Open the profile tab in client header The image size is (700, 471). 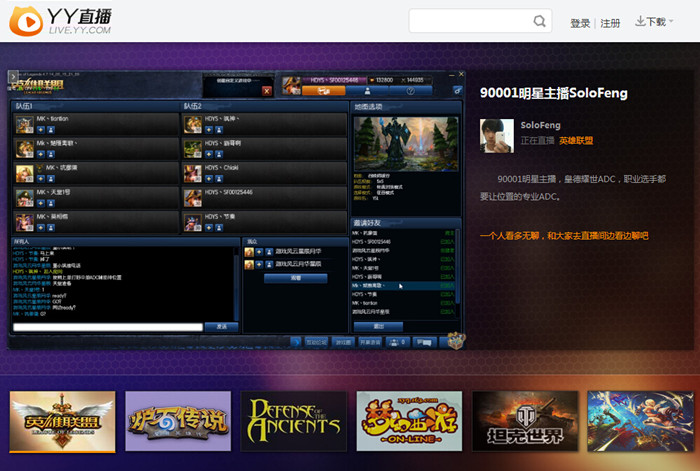[x=367, y=91]
